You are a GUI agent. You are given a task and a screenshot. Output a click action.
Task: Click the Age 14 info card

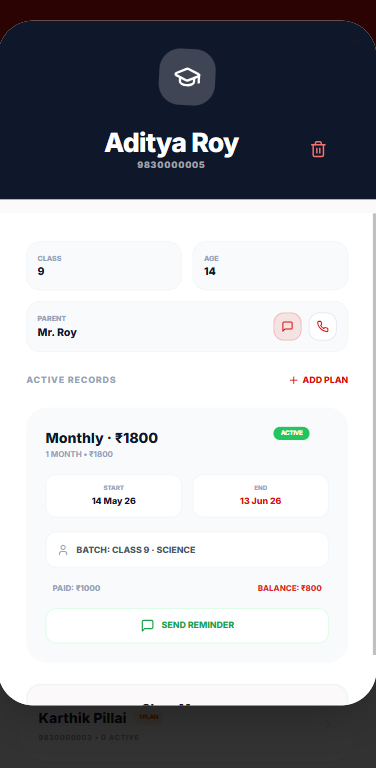tap(270, 265)
